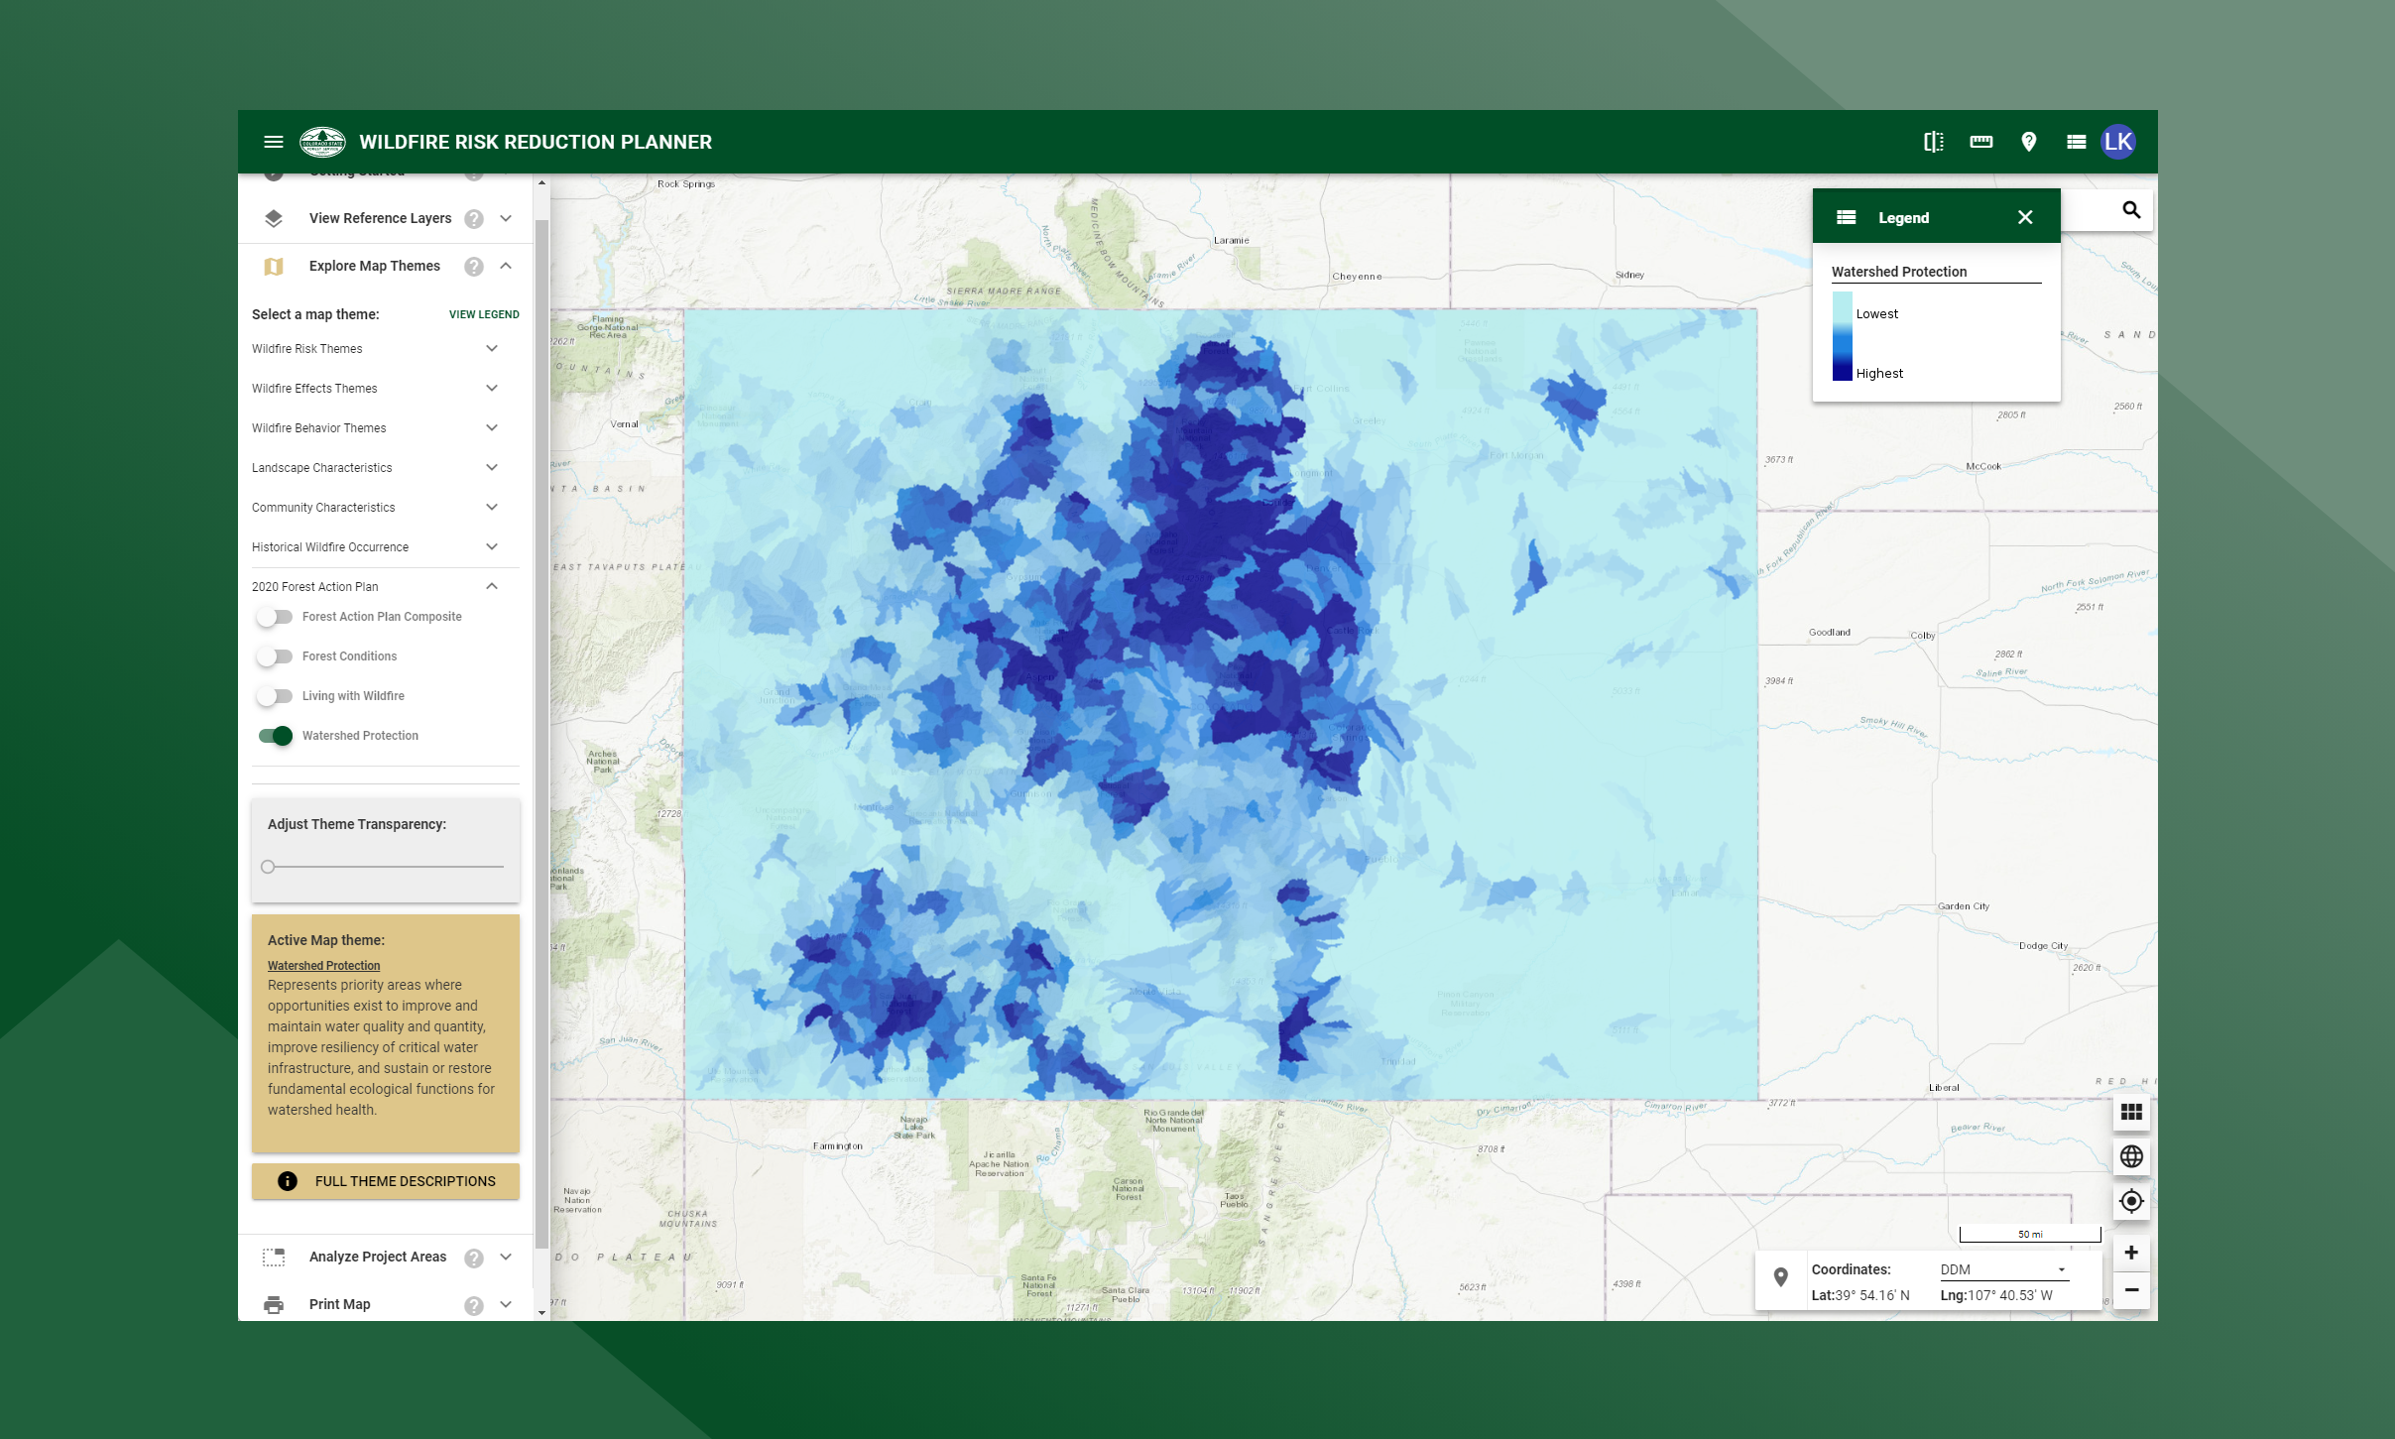2395x1439 pixels.
Task: Click the info icon on Full Theme Descriptions
Action: [x=287, y=1181]
